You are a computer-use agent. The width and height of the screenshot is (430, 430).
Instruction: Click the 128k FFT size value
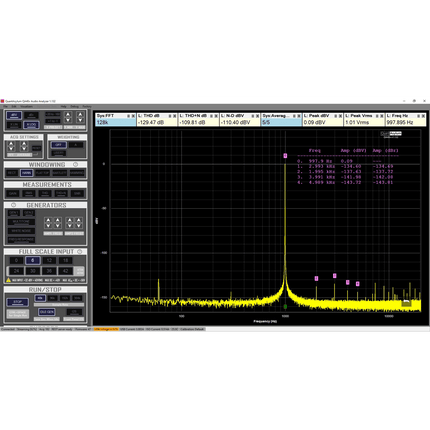(102, 122)
